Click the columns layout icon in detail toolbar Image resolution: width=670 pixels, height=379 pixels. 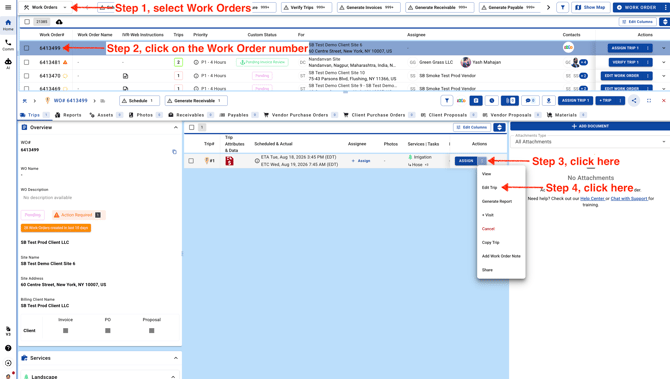510,101
